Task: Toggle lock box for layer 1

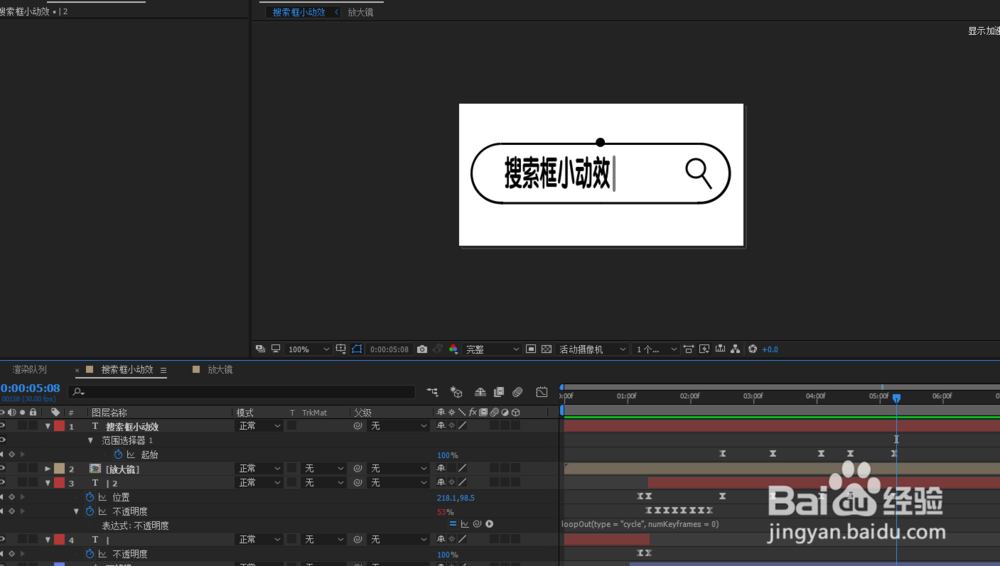Action: [x=33, y=426]
